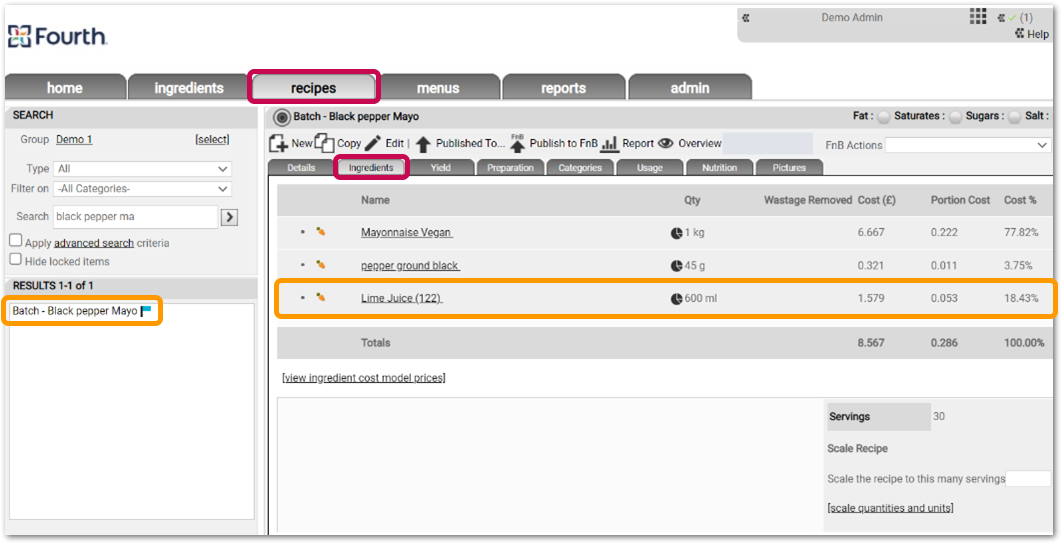The image size is (1062, 544).
Task: Switch to the Details sub-tab
Action: (301, 167)
